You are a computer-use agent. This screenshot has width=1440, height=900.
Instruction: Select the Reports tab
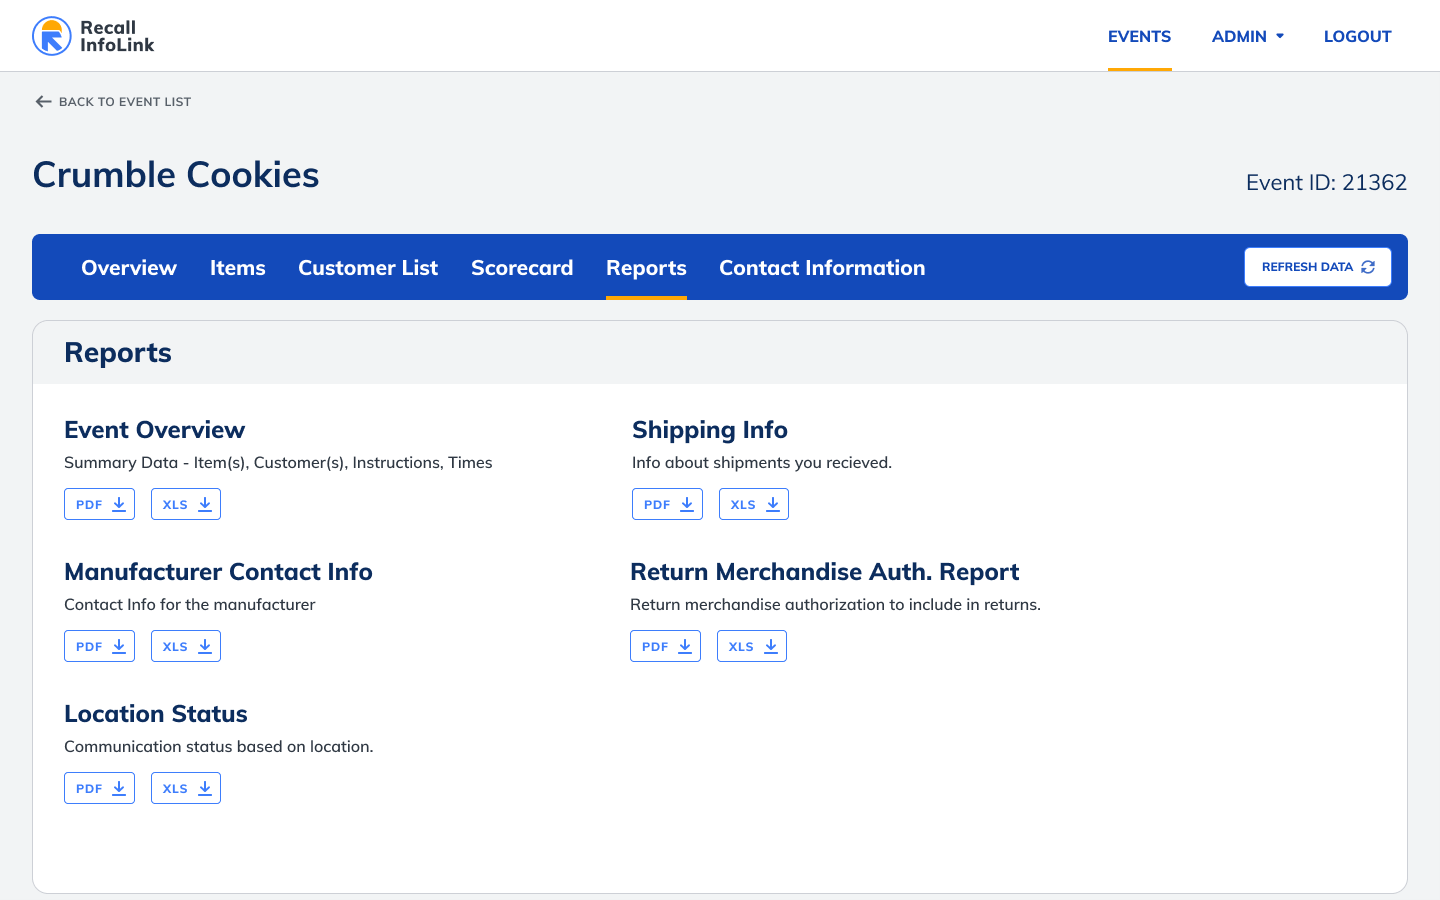coord(646,267)
